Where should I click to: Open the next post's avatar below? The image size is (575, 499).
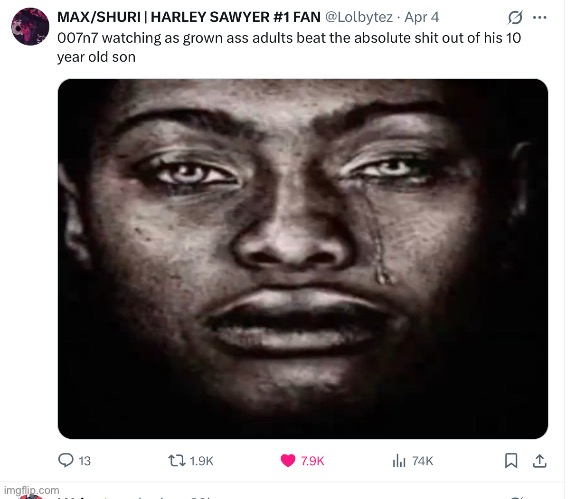pos(30,496)
